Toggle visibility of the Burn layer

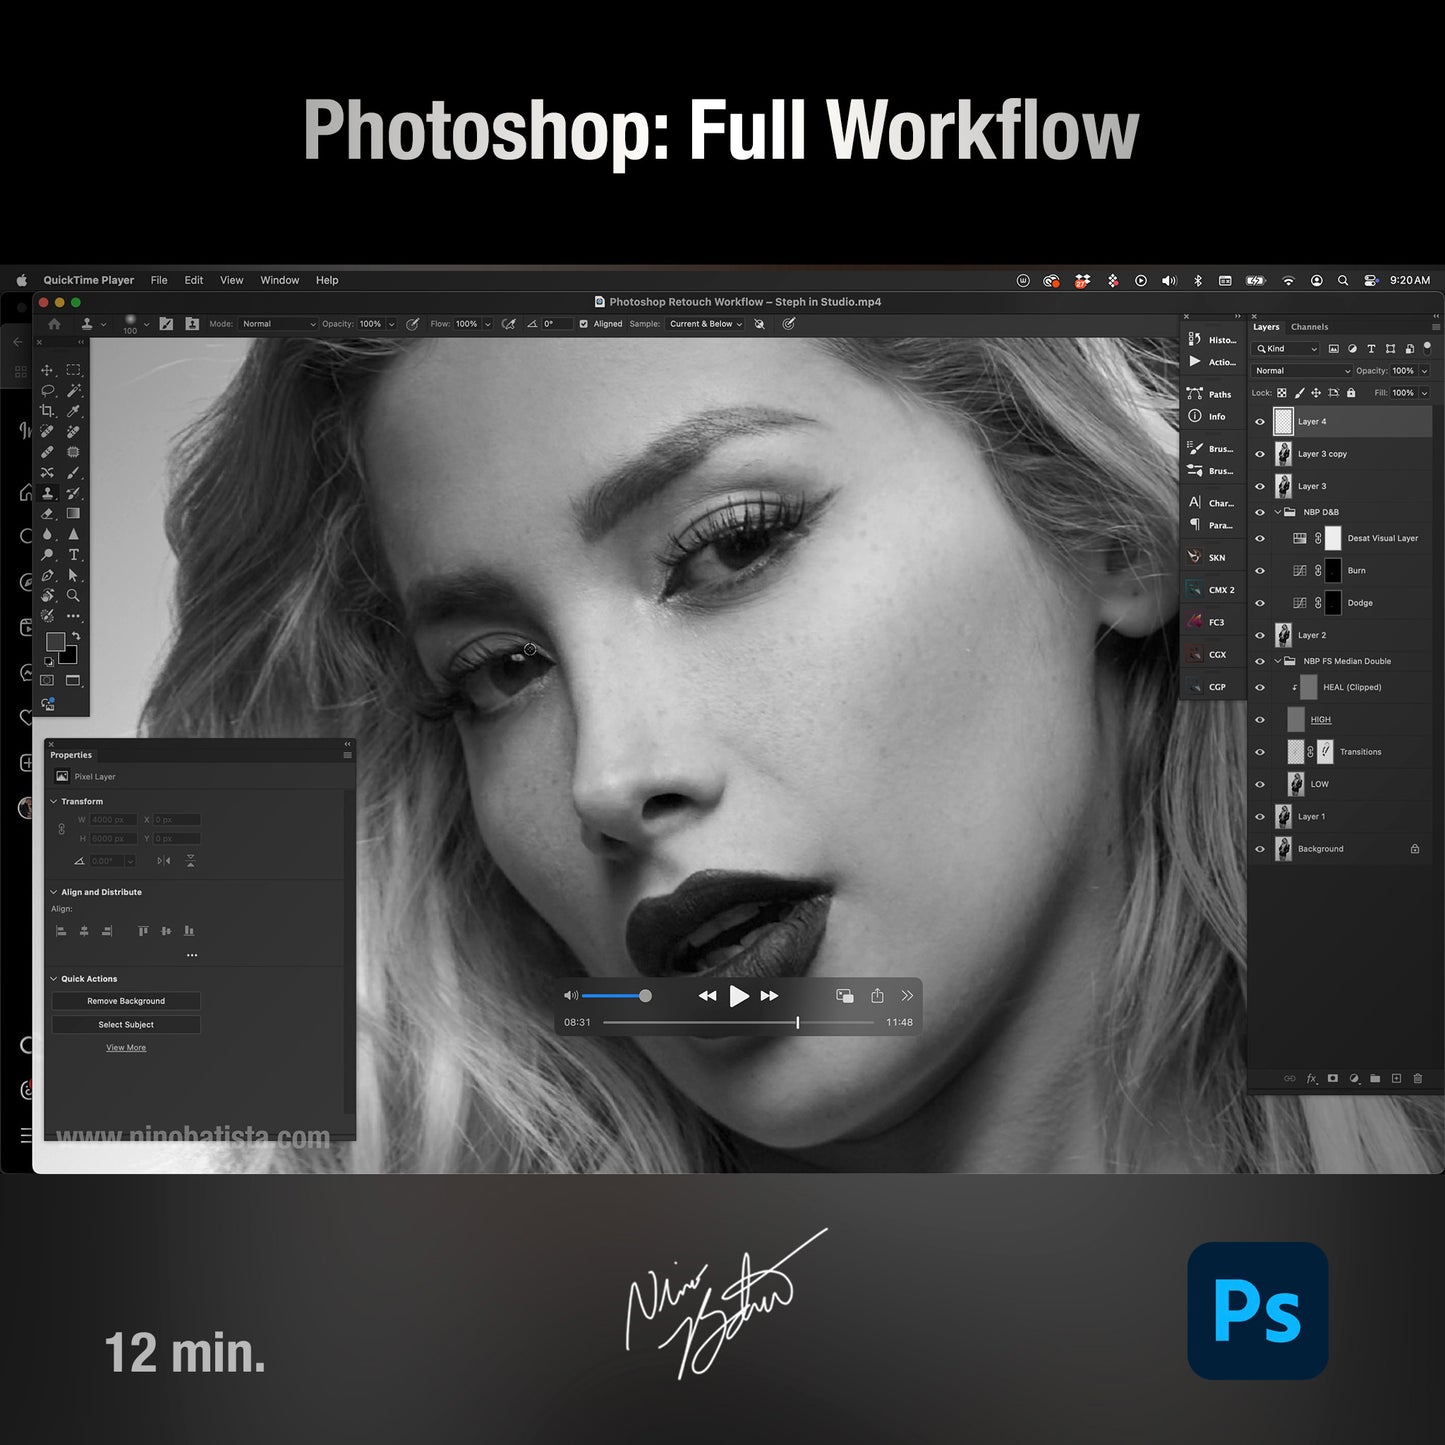click(x=1260, y=570)
